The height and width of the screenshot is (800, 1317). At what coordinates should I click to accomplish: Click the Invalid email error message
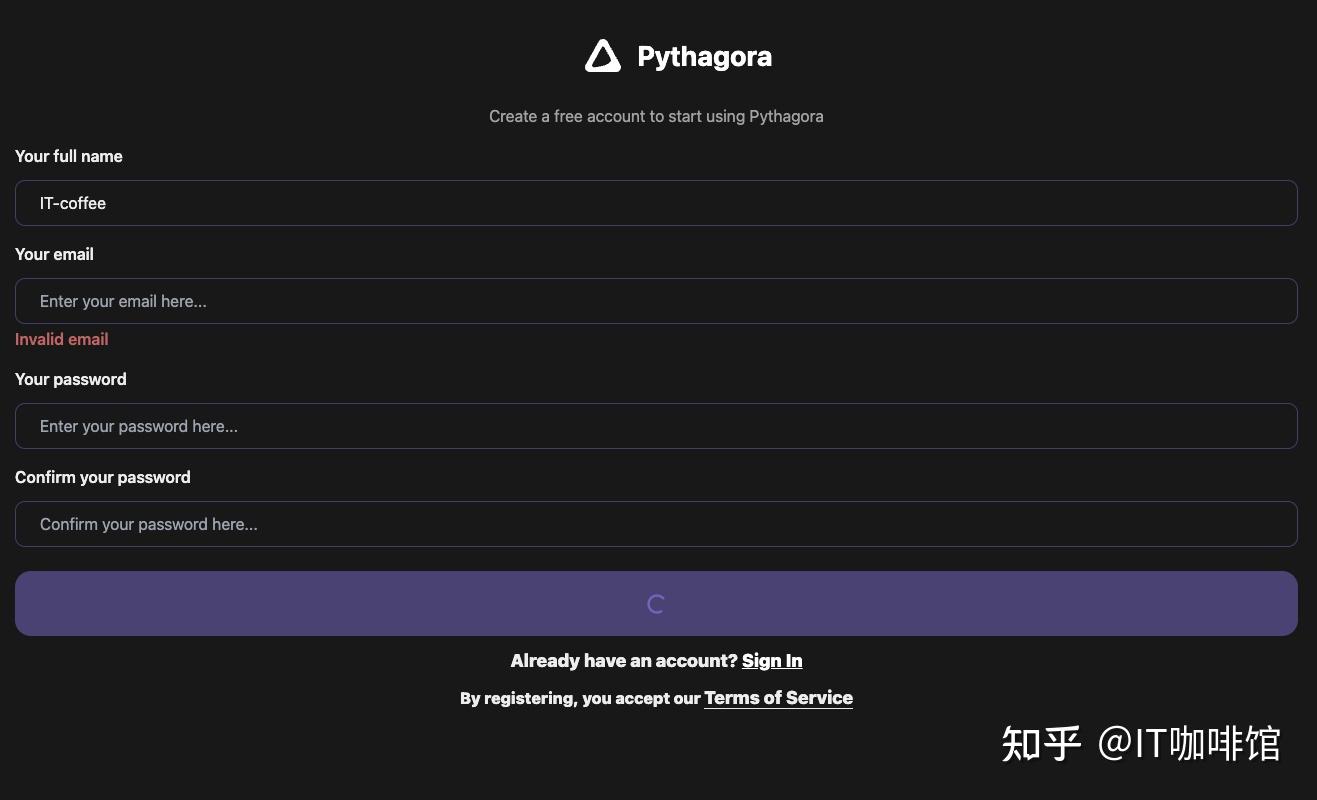click(x=61, y=339)
